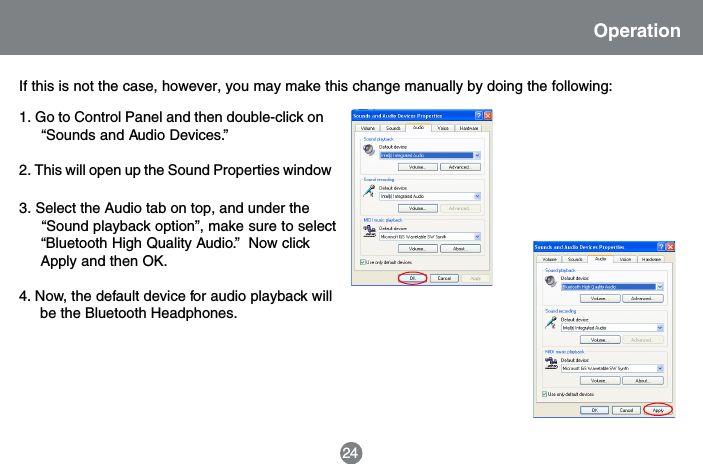Open the Voice tab in Intel-playback dialog

(x=443, y=128)
